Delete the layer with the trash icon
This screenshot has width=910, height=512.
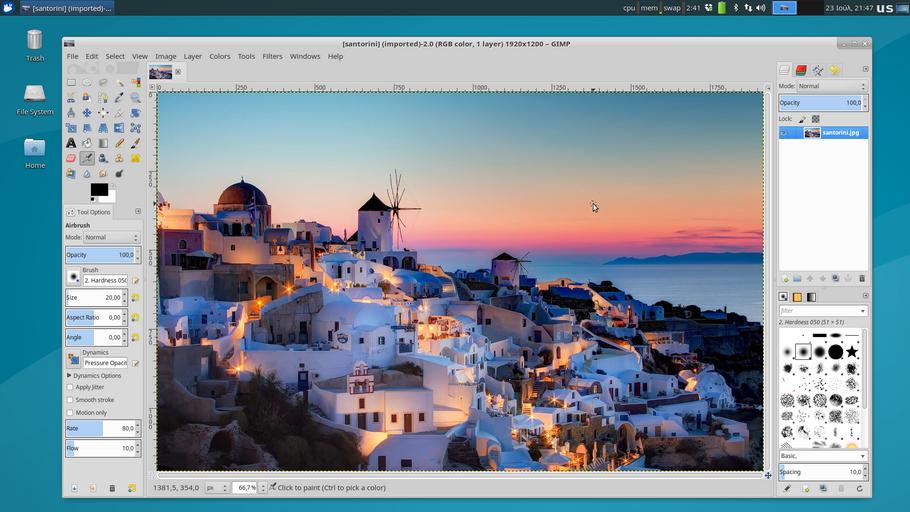[862, 278]
